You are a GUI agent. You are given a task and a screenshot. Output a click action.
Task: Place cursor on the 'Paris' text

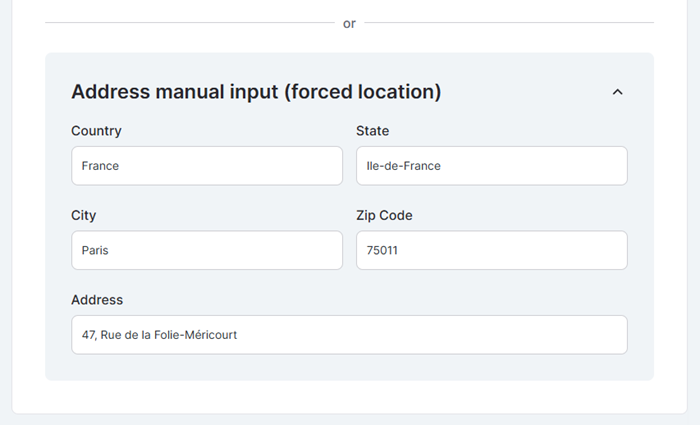click(95, 250)
